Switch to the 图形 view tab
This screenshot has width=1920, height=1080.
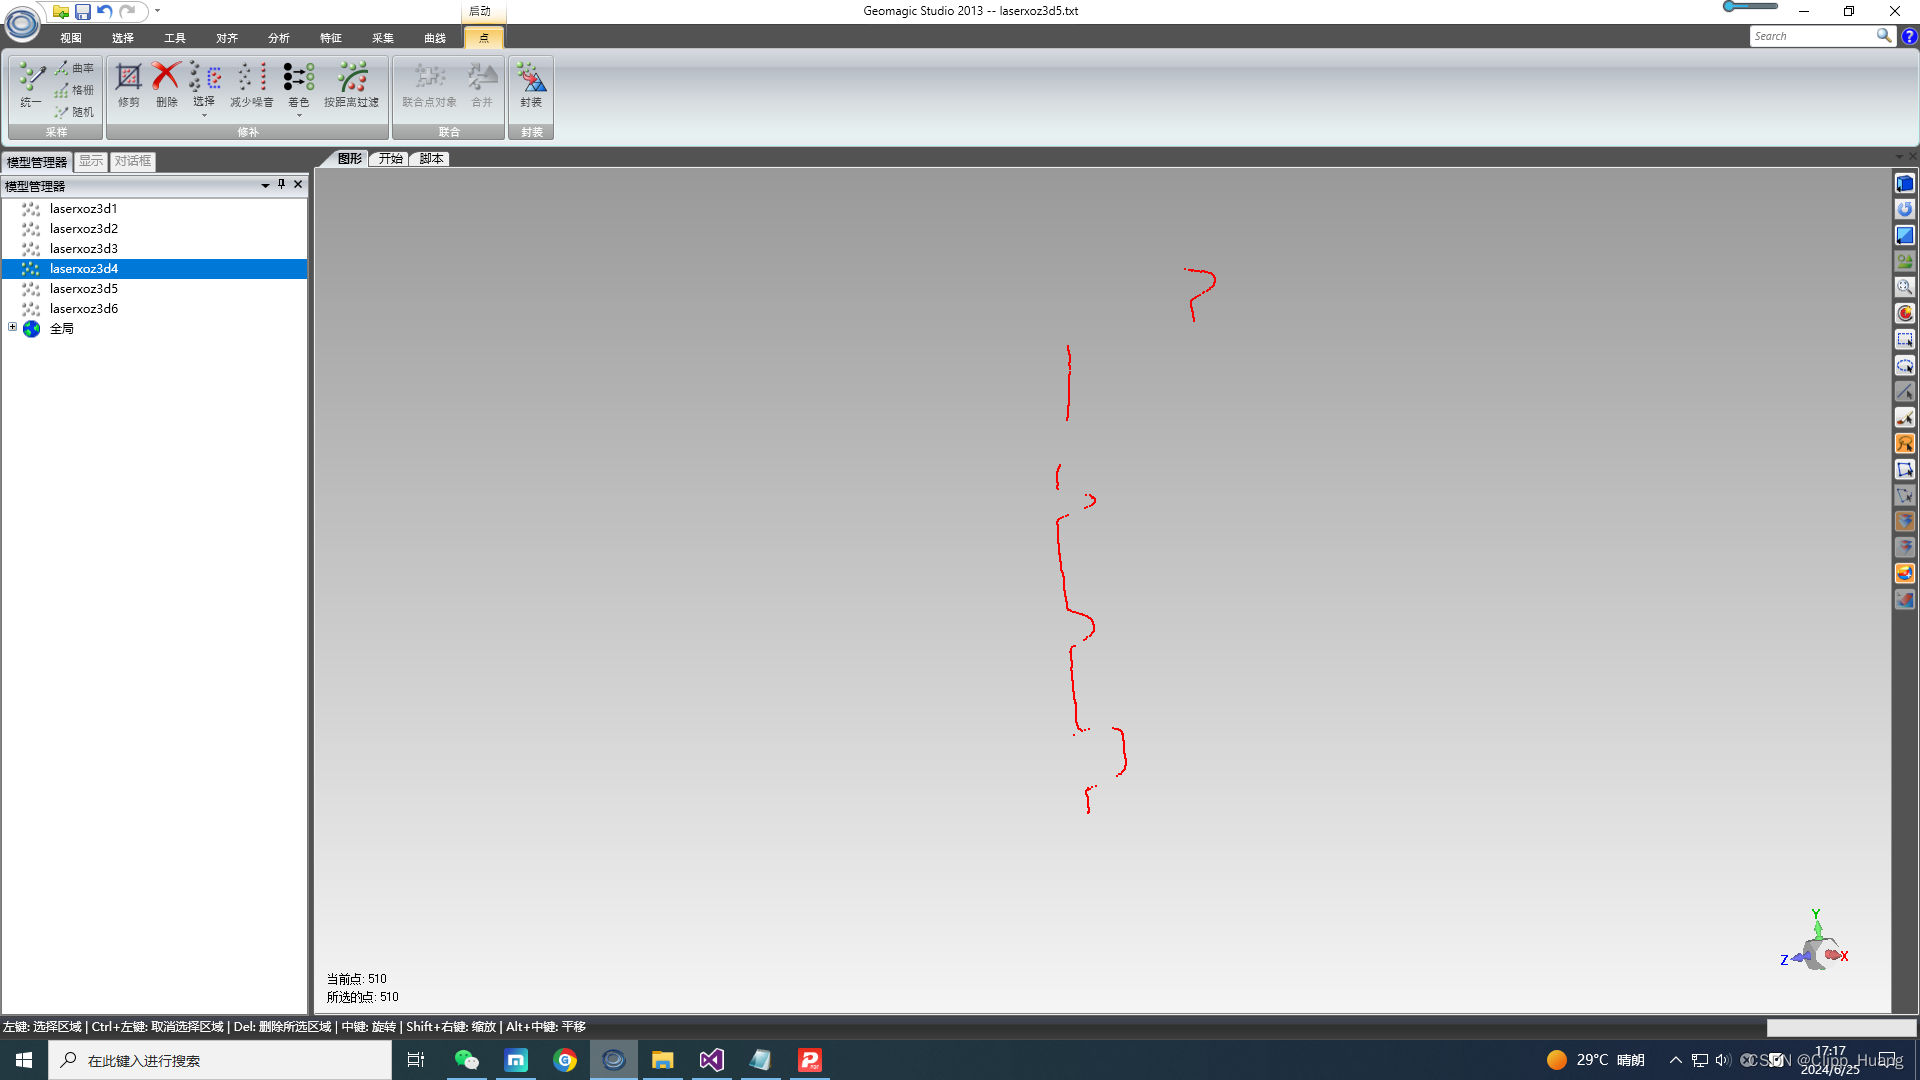coord(349,159)
